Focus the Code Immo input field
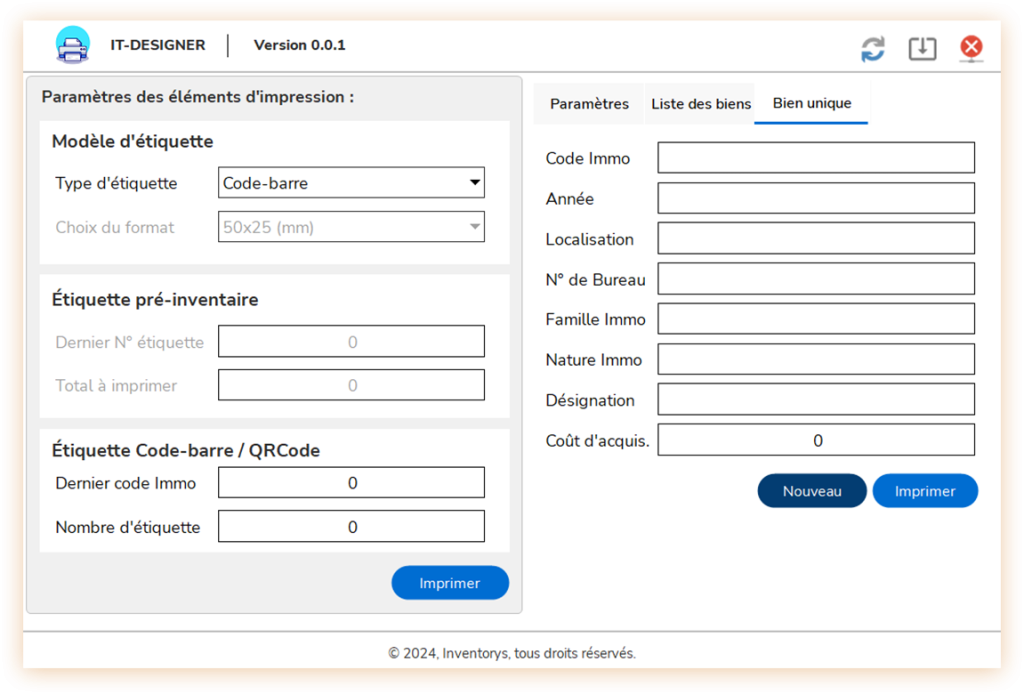Viewport: 1024px width, 694px height. coord(816,157)
